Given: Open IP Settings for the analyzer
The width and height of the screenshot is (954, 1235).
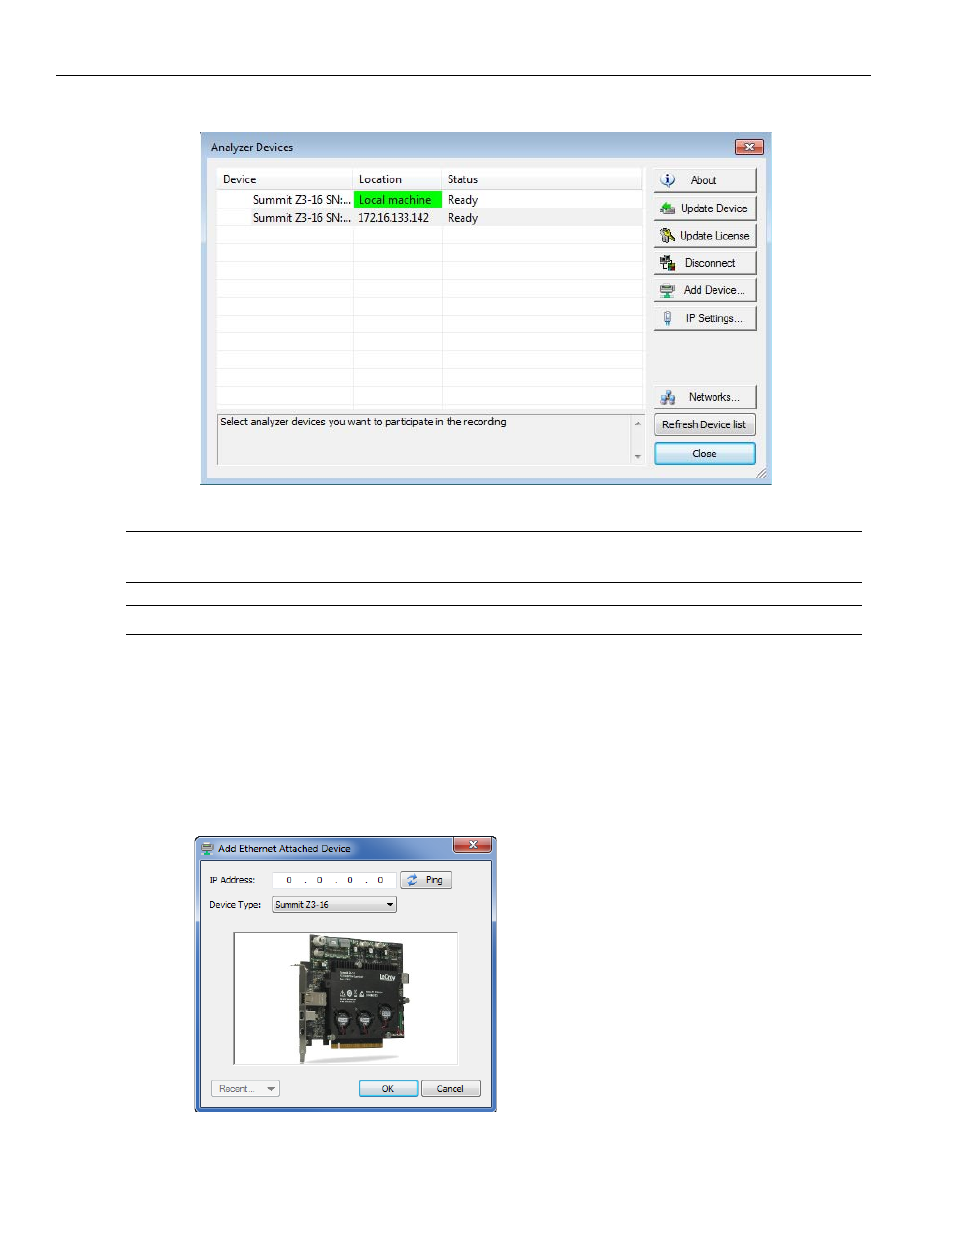Looking at the screenshot, I should click(705, 318).
